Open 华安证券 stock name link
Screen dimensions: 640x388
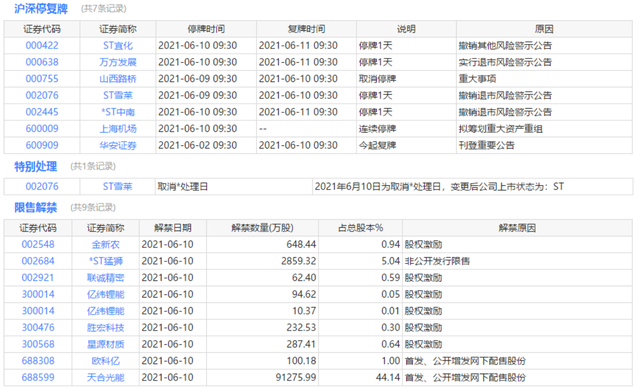118,145
